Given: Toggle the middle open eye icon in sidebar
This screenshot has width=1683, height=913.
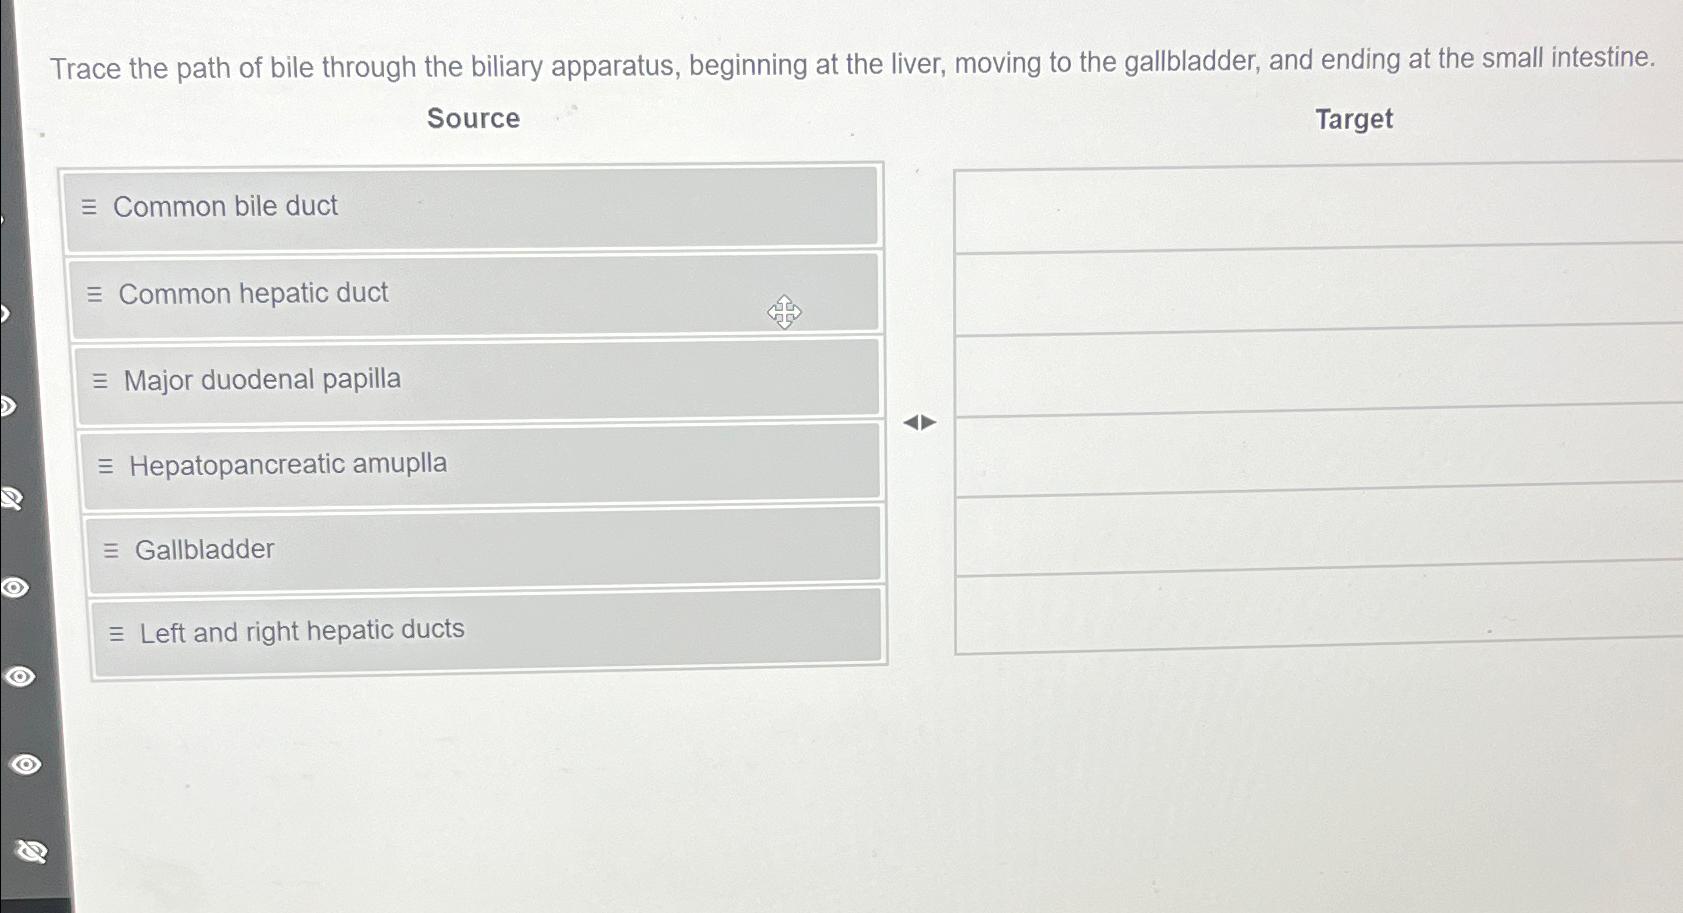Looking at the screenshot, I should pos(20,677).
